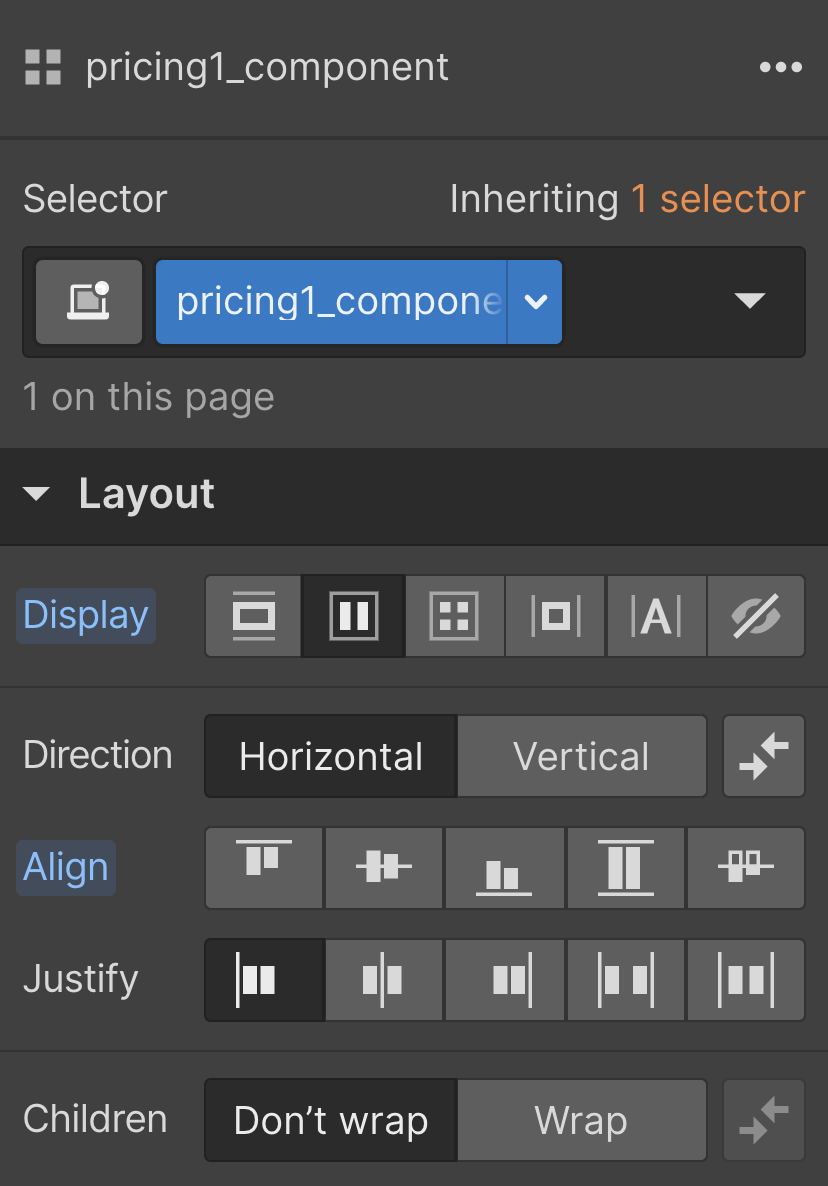
Task: Choose Horizontal direction
Action: 331,756
